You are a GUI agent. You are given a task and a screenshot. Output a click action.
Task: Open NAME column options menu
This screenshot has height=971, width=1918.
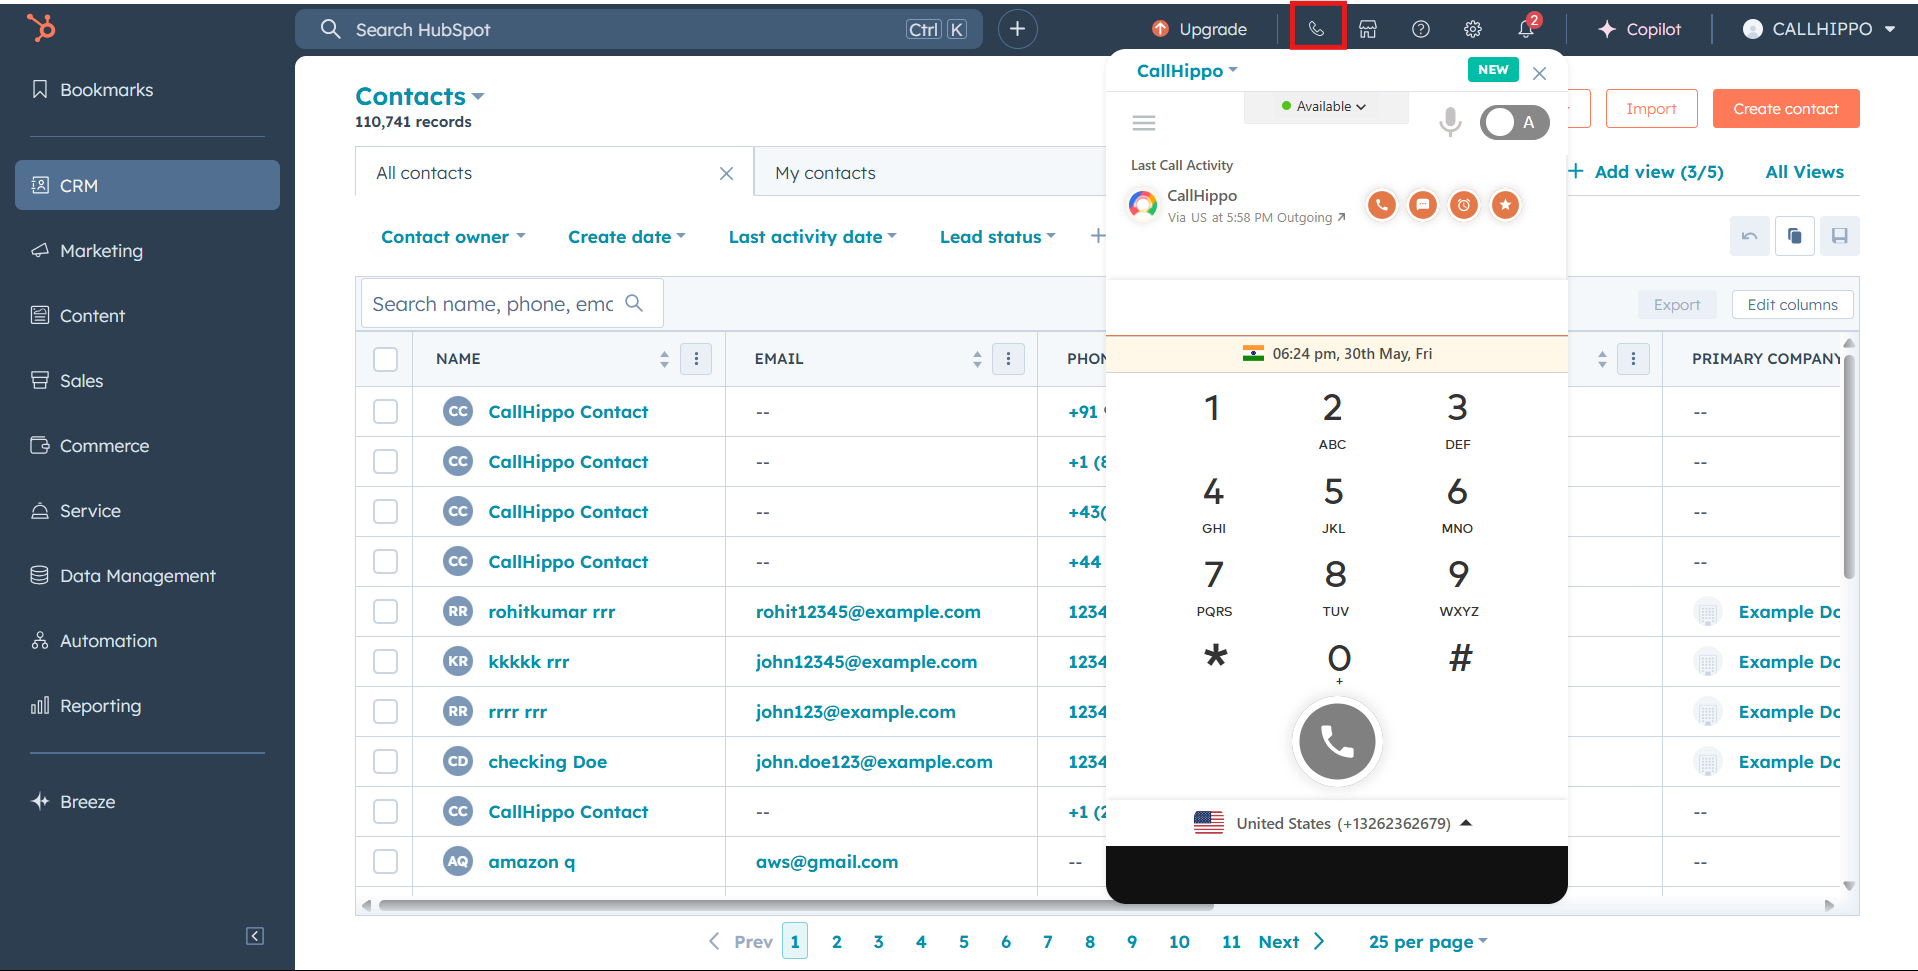(x=696, y=359)
